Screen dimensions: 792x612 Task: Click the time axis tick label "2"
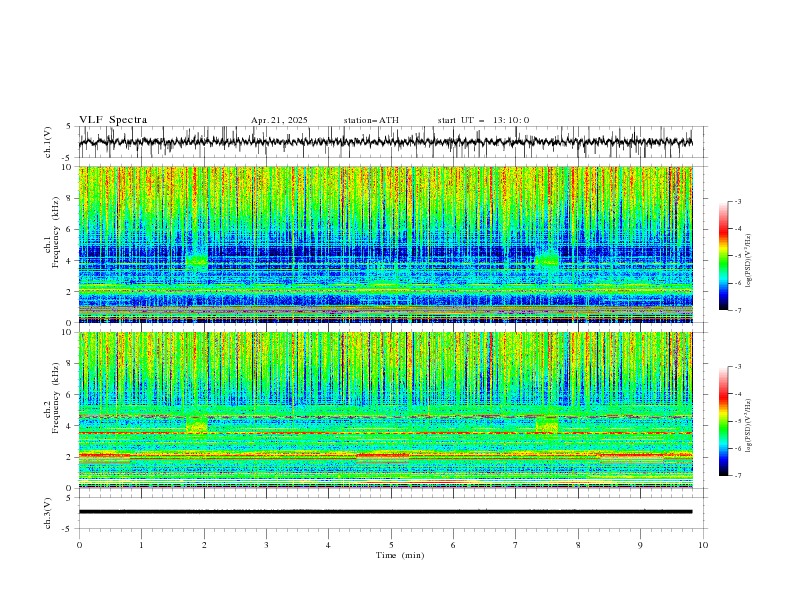(x=204, y=545)
